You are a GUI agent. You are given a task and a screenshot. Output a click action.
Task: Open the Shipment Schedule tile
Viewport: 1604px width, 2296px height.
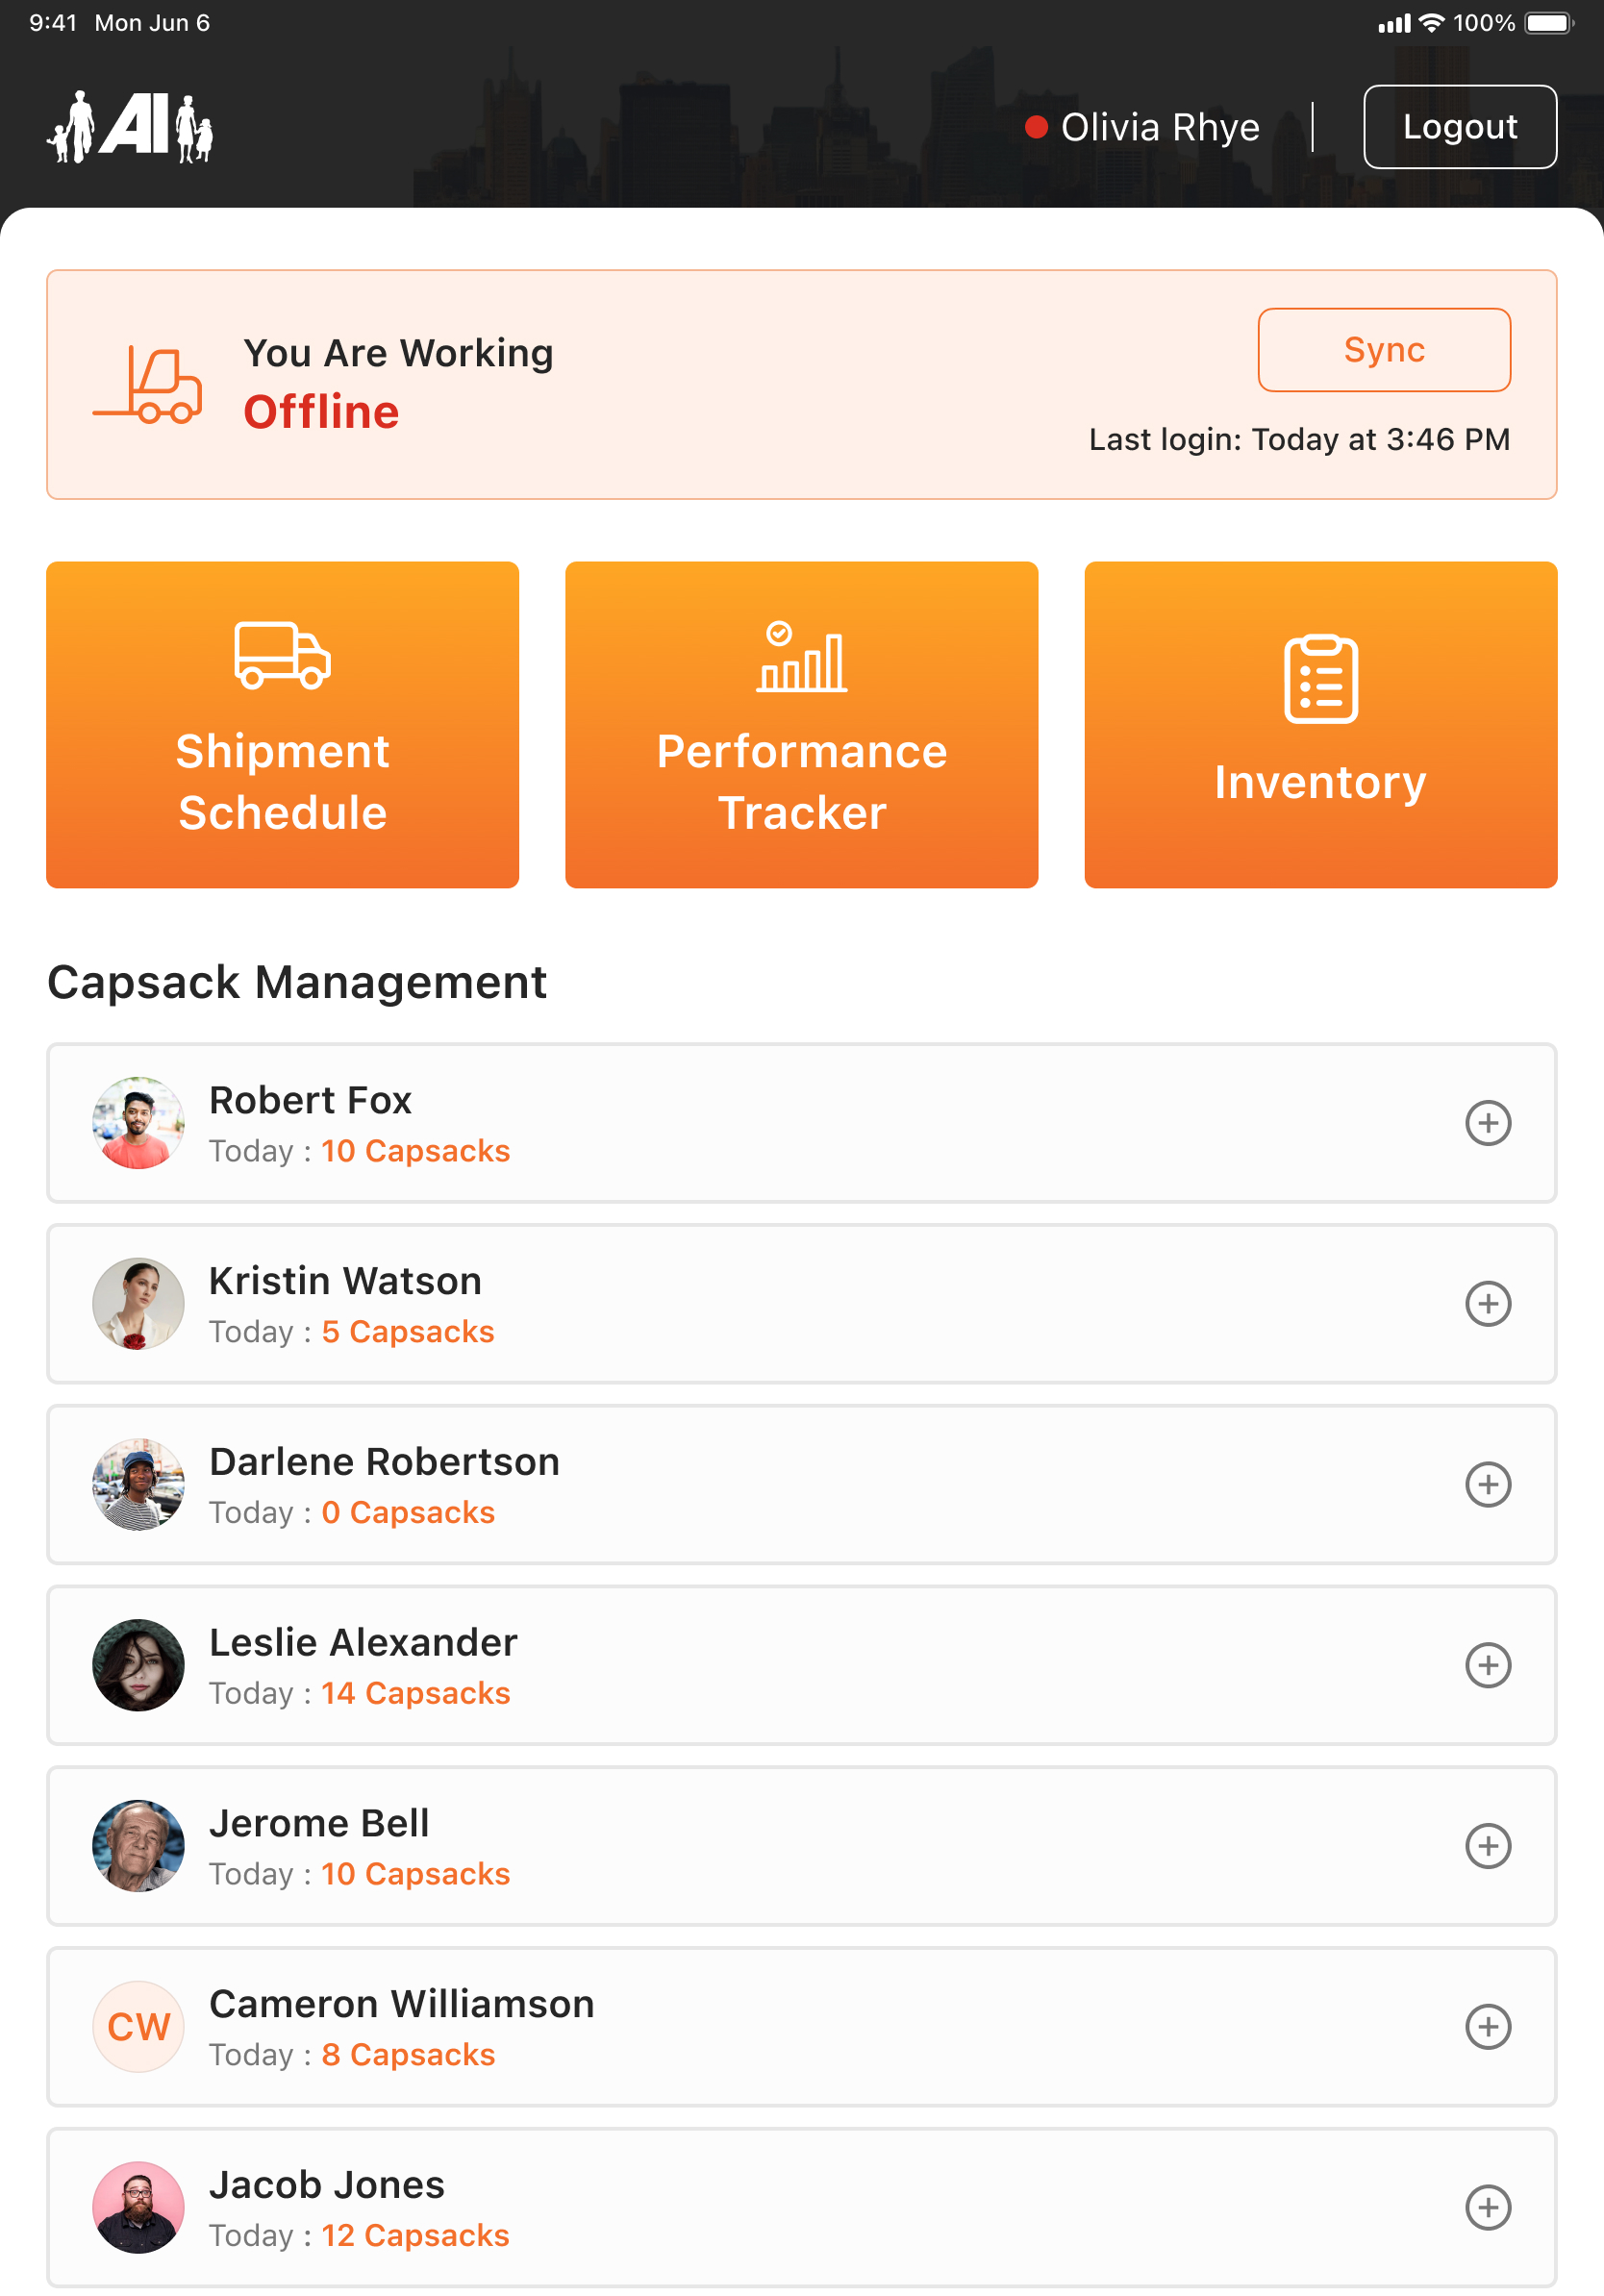point(282,725)
